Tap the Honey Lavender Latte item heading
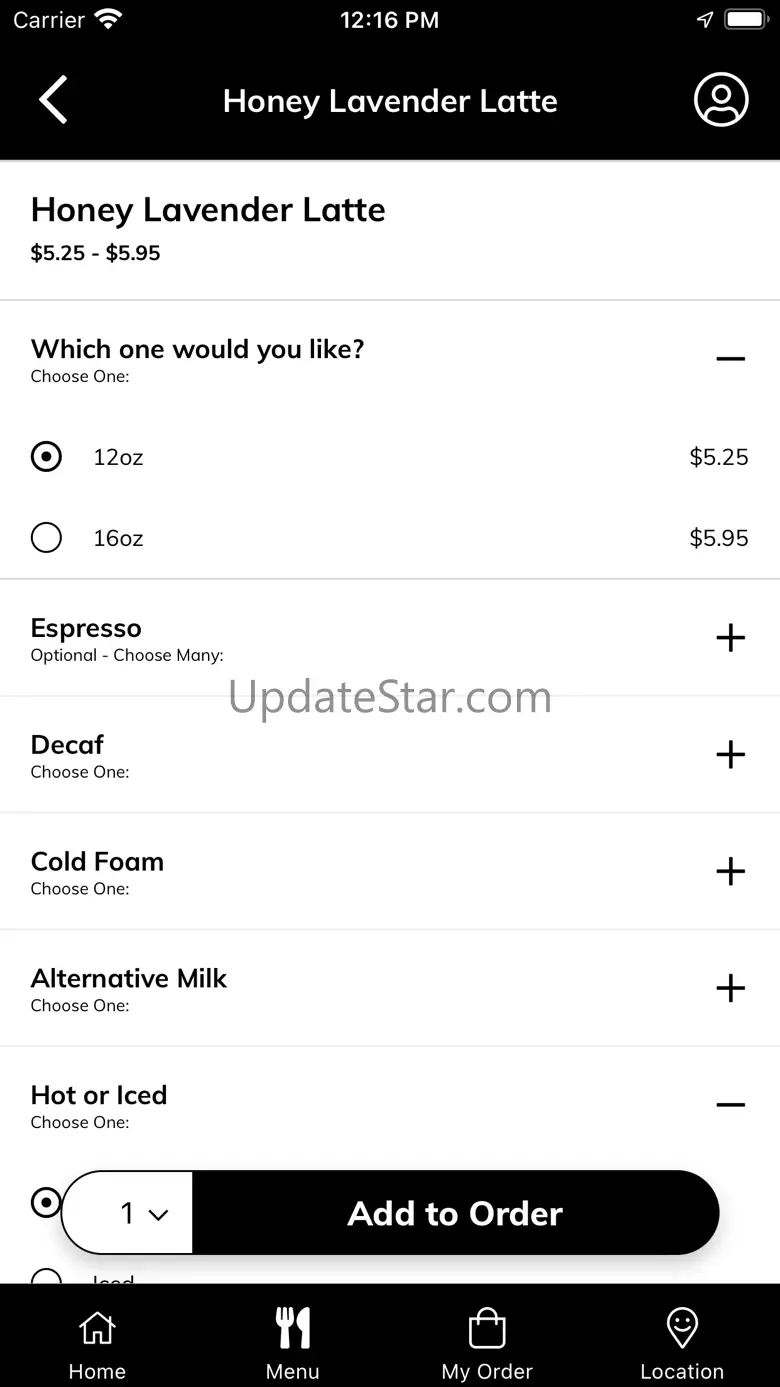The image size is (780, 1387). pyautogui.click(x=208, y=210)
